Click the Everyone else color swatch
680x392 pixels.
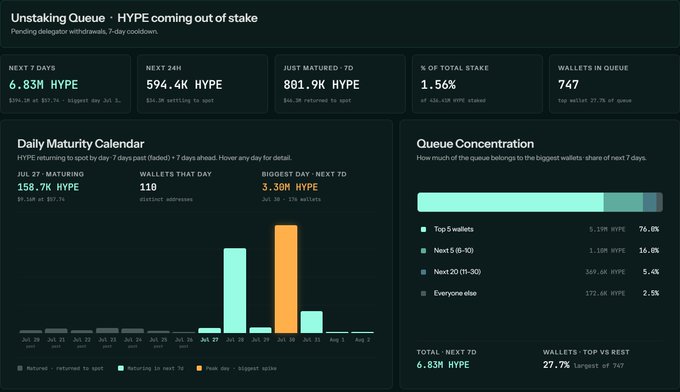(x=423, y=294)
